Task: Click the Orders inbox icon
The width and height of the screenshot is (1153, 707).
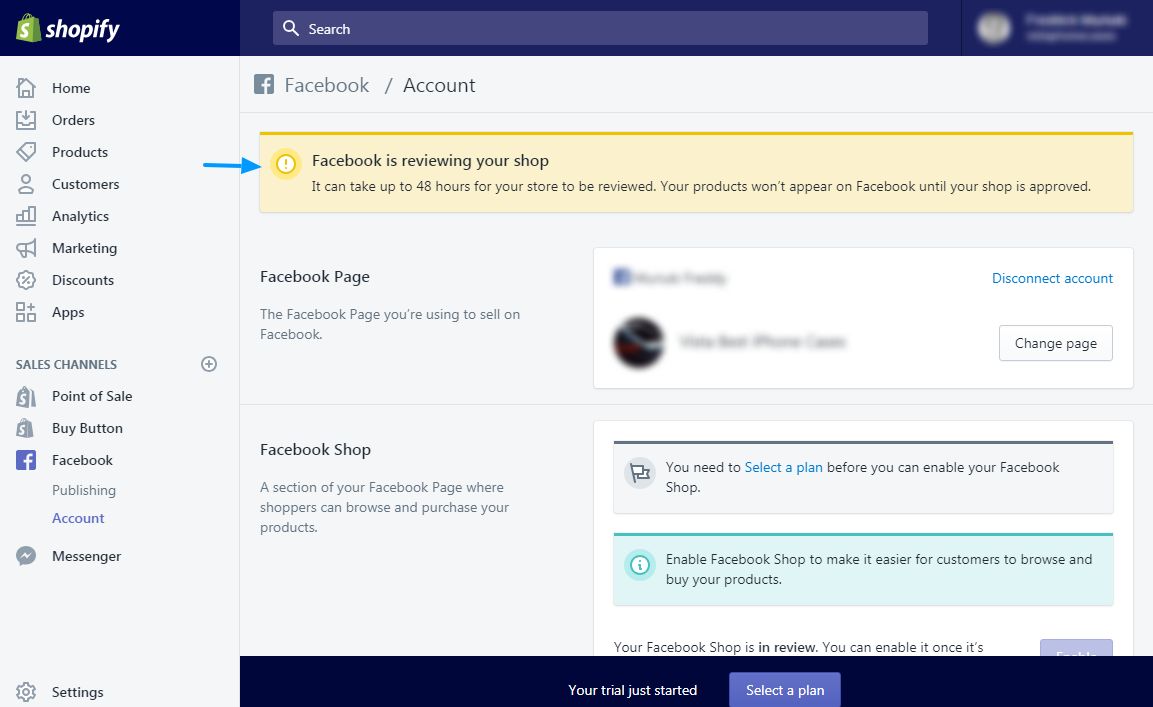Action: pyautogui.click(x=26, y=120)
